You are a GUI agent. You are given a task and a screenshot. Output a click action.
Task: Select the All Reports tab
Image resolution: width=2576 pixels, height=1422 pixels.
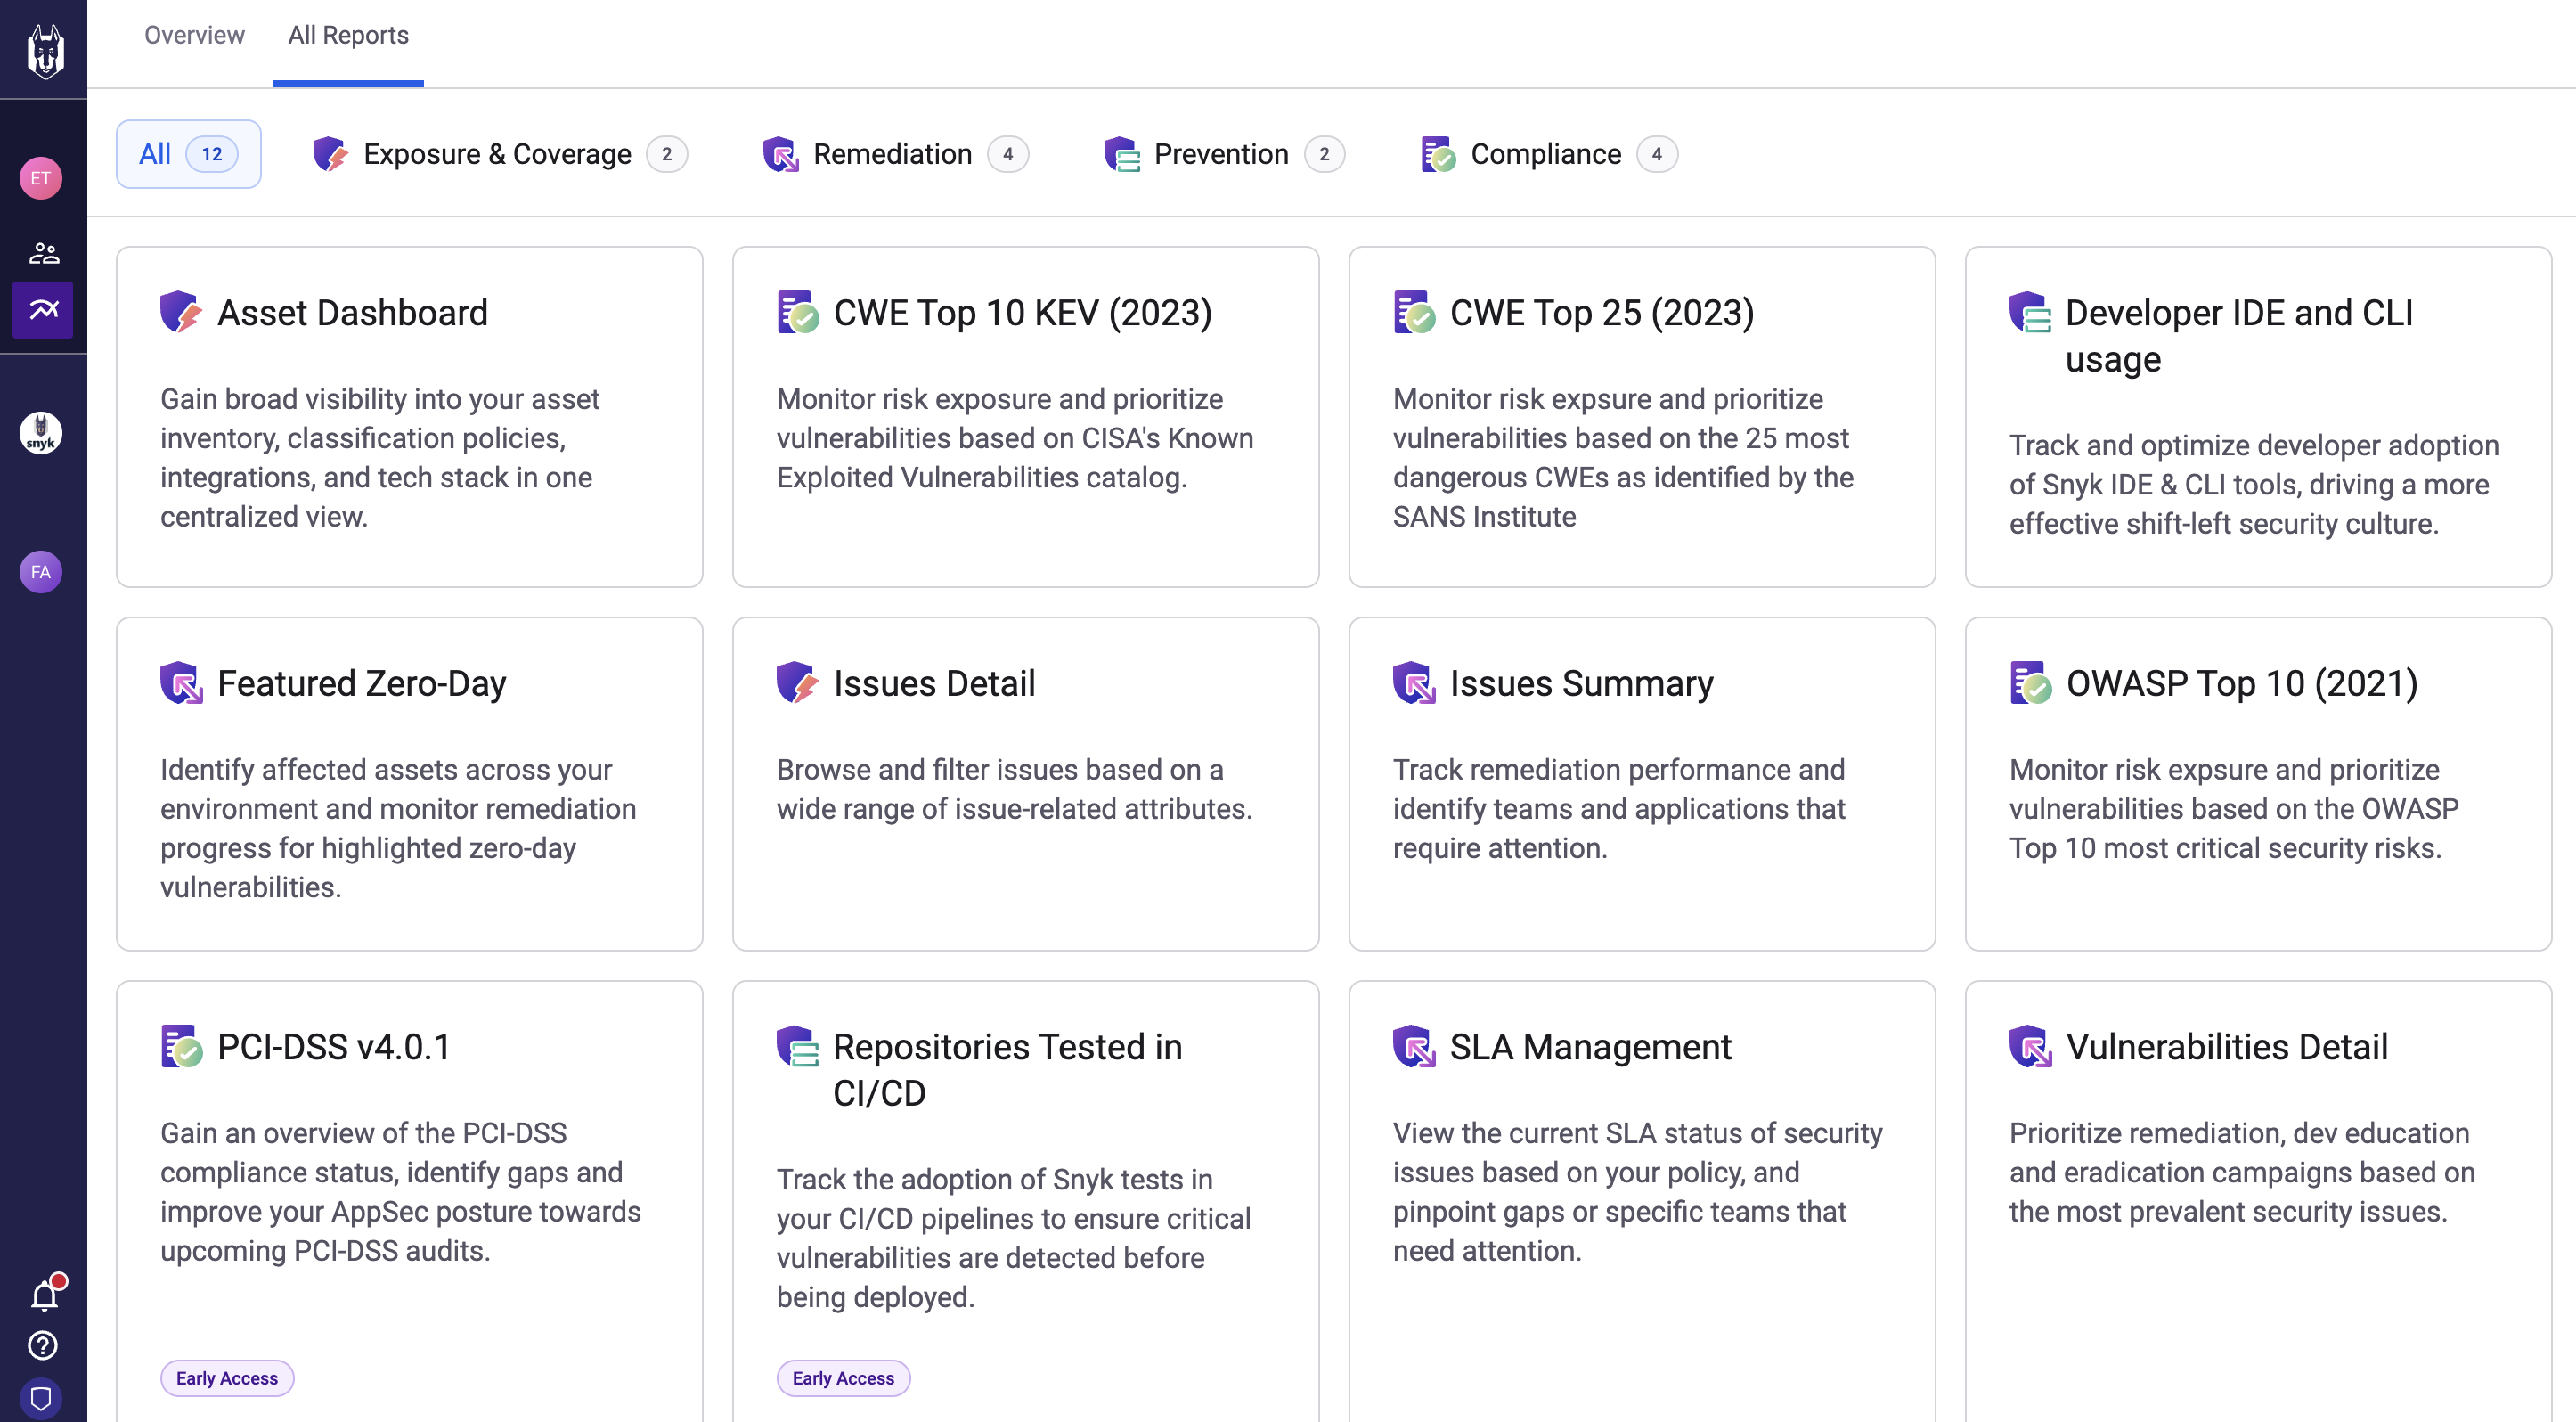point(348,35)
